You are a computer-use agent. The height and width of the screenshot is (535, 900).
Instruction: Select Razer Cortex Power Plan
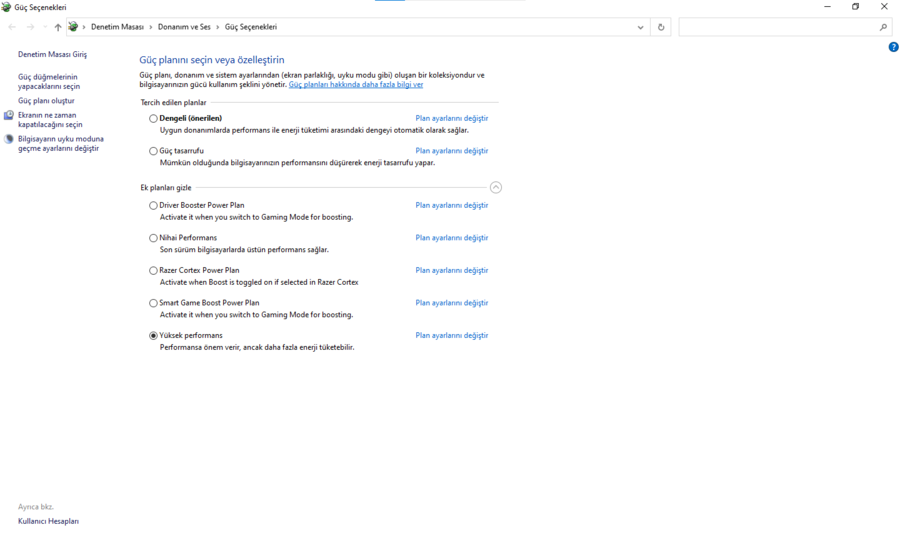click(x=153, y=271)
